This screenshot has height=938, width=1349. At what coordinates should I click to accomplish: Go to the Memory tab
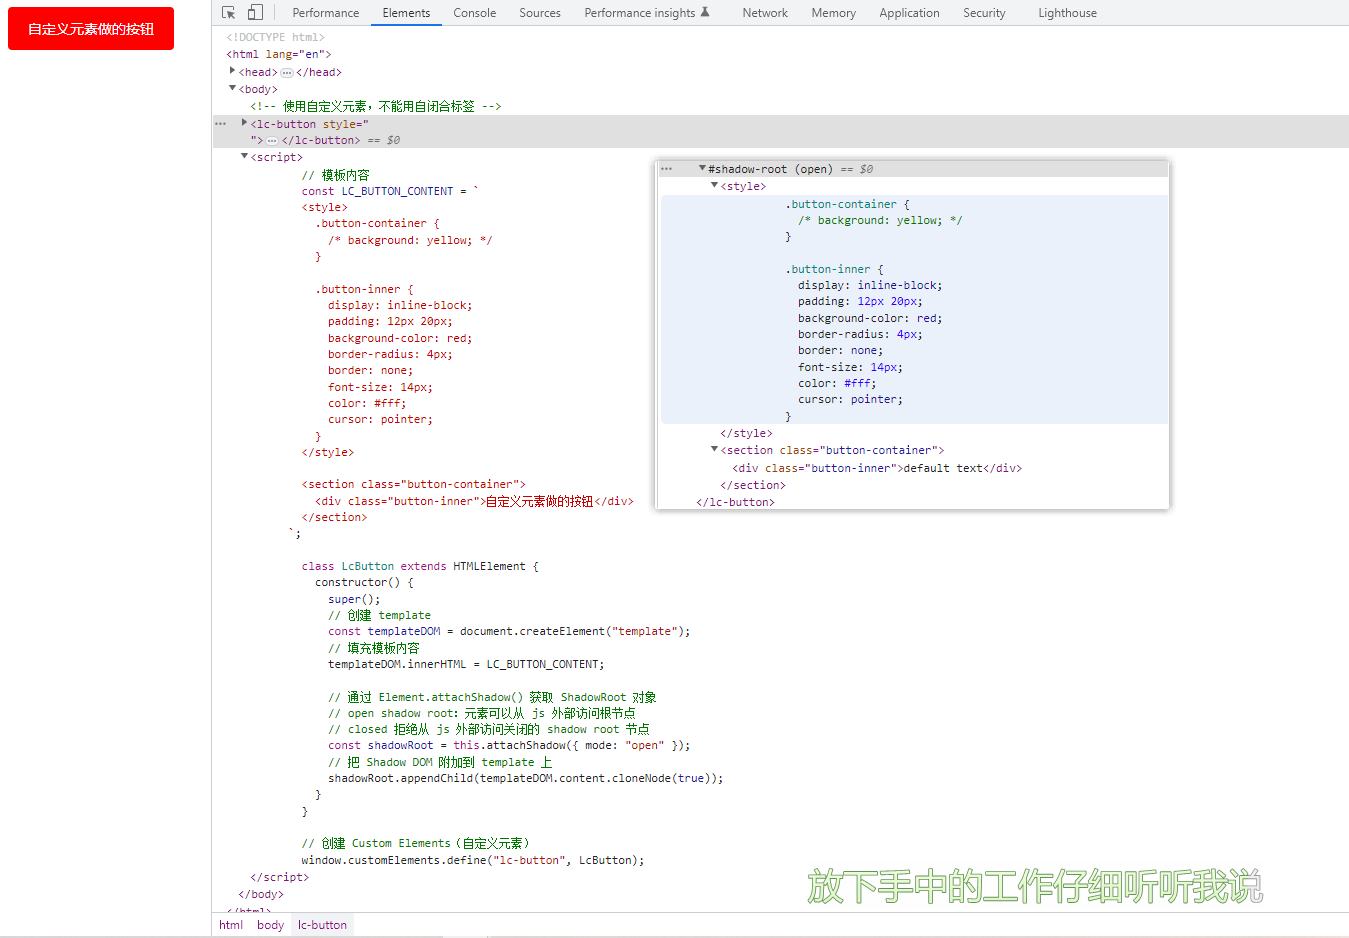coord(834,13)
